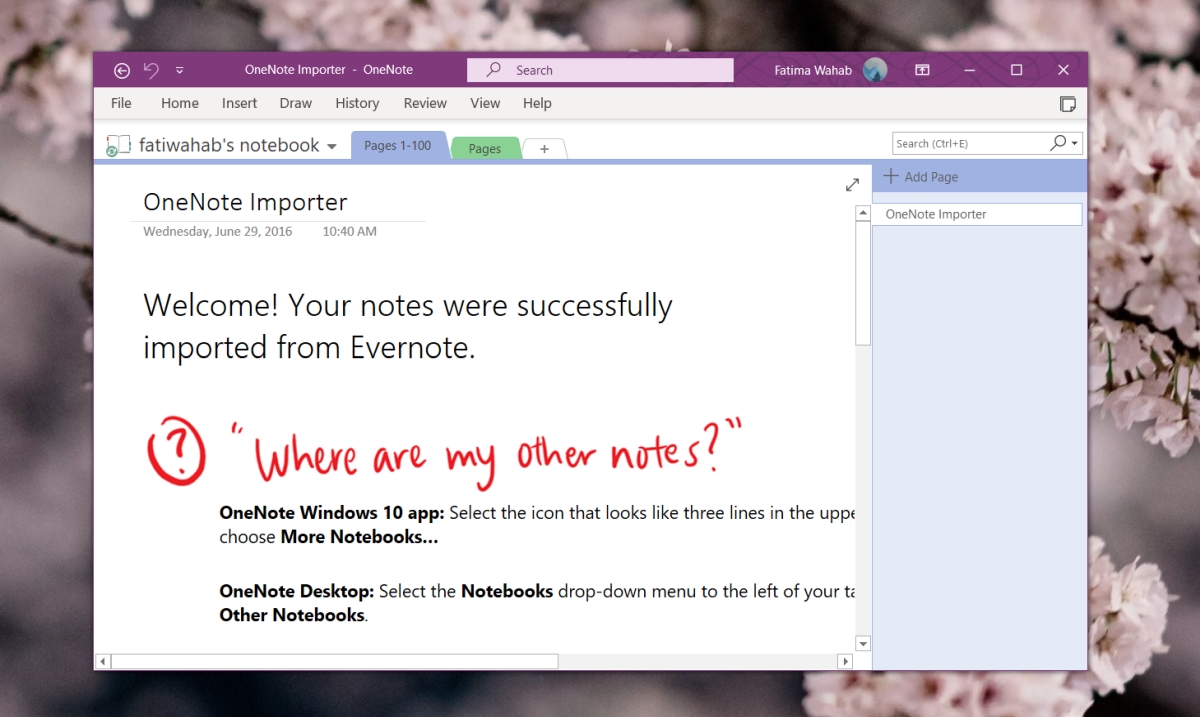The width and height of the screenshot is (1200, 717).
Task: Click the search magnifier in the page search box
Action: (1057, 143)
